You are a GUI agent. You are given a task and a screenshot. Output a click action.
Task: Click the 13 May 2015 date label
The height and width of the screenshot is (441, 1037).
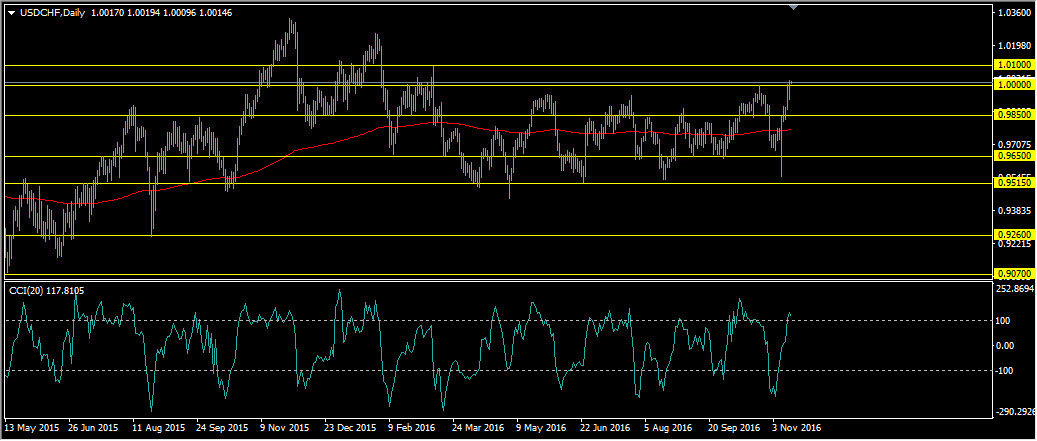tap(31, 426)
